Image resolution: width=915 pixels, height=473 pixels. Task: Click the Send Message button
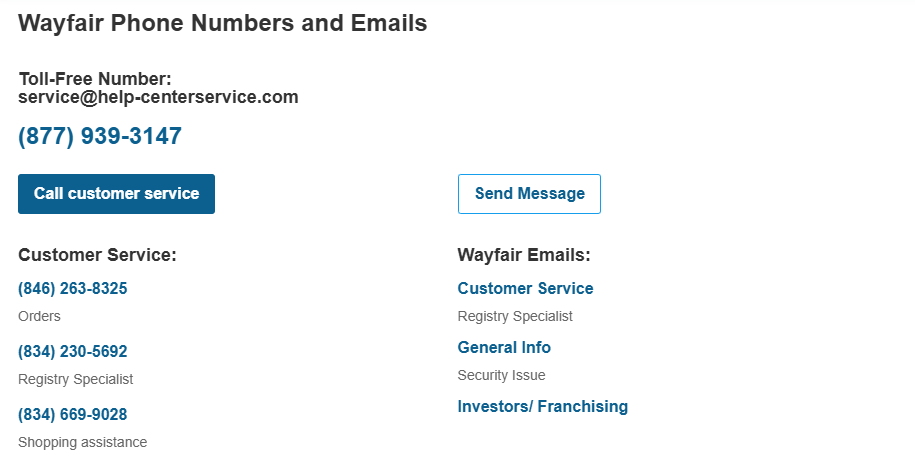click(529, 194)
